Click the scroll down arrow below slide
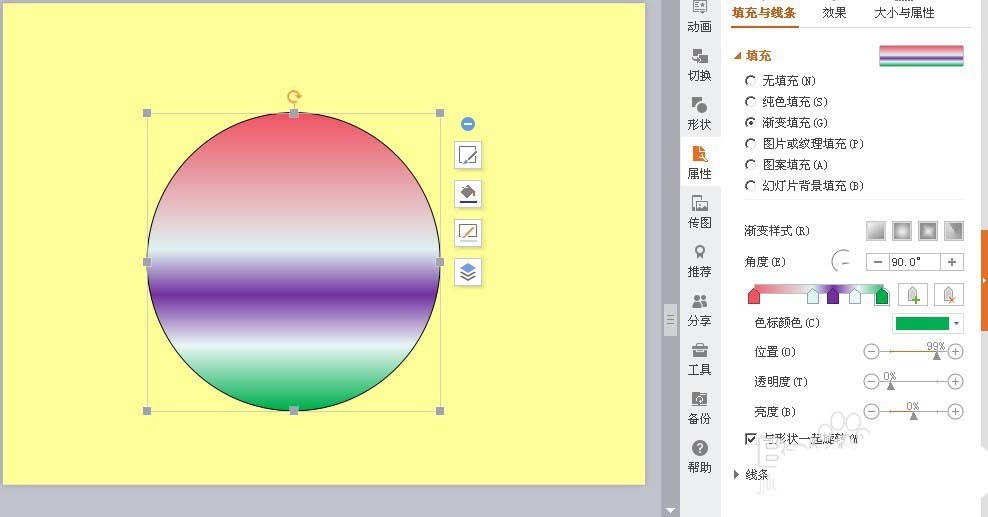The height and width of the screenshot is (517, 988). [x=670, y=510]
